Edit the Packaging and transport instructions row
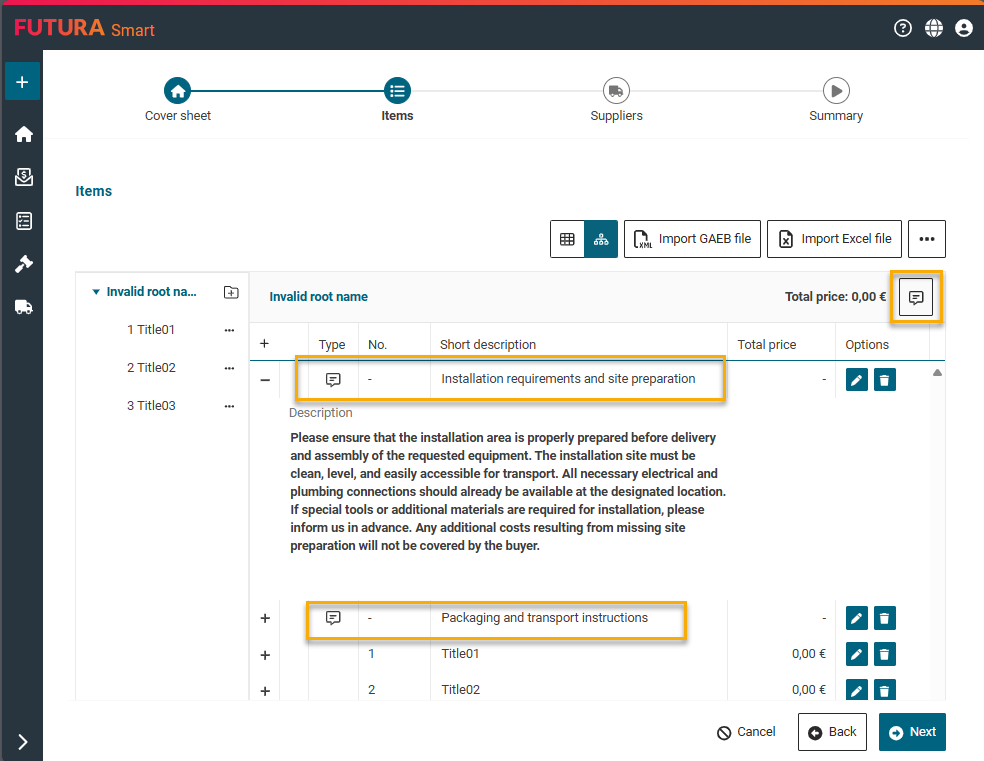984x761 pixels. coord(856,619)
